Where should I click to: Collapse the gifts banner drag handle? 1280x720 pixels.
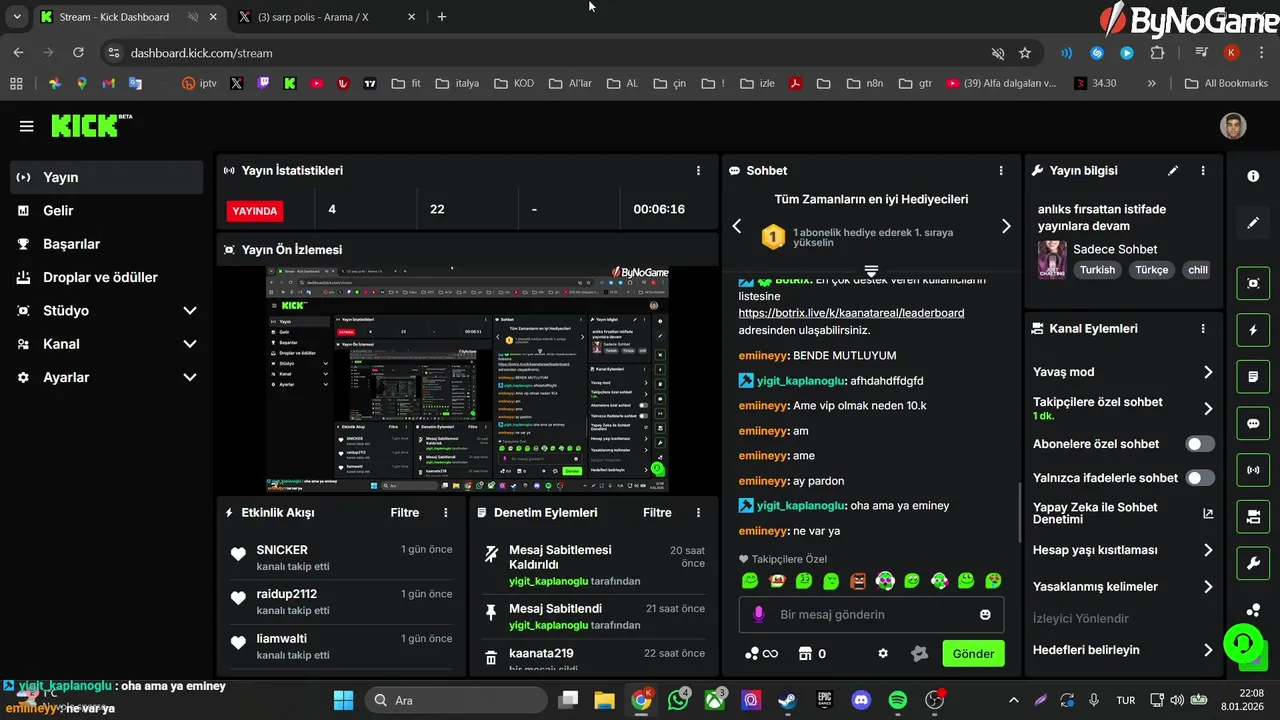point(871,271)
